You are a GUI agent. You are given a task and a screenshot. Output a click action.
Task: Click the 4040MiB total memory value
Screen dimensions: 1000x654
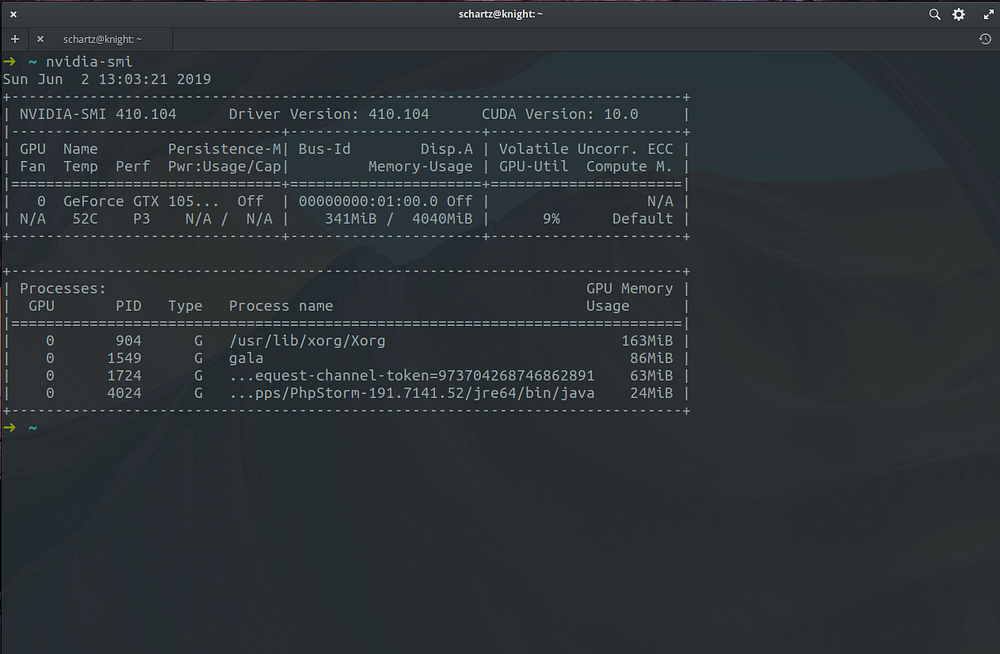(442, 219)
